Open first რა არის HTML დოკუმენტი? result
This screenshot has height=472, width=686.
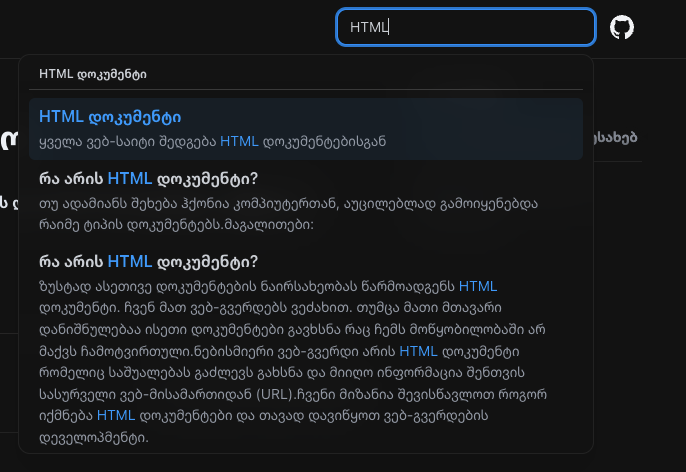coord(306,201)
